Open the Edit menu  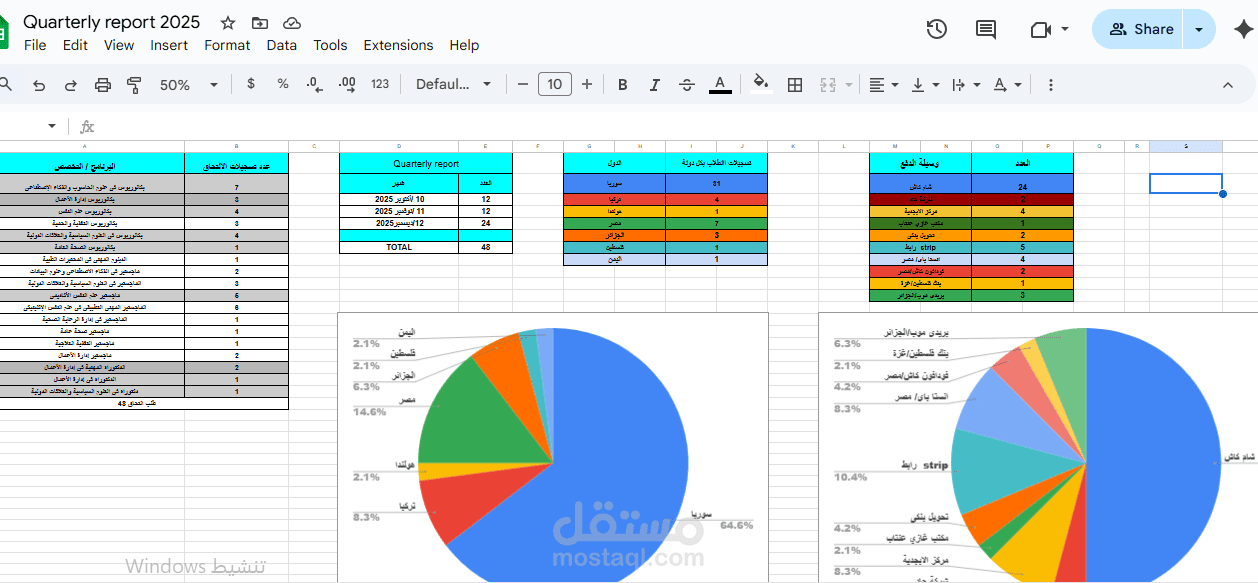tap(75, 45)
